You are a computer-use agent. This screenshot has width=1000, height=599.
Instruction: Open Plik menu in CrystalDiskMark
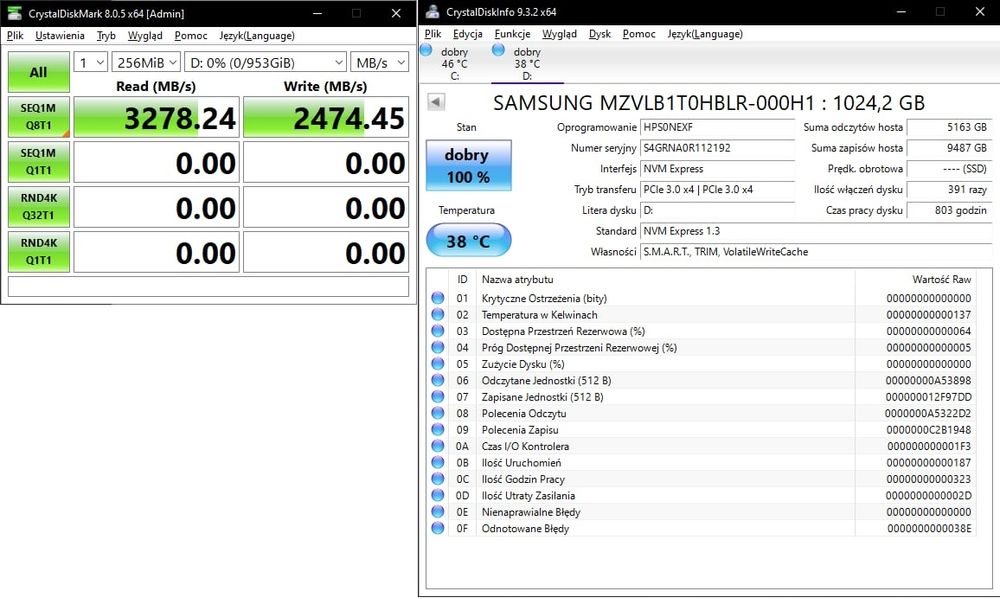15,36
